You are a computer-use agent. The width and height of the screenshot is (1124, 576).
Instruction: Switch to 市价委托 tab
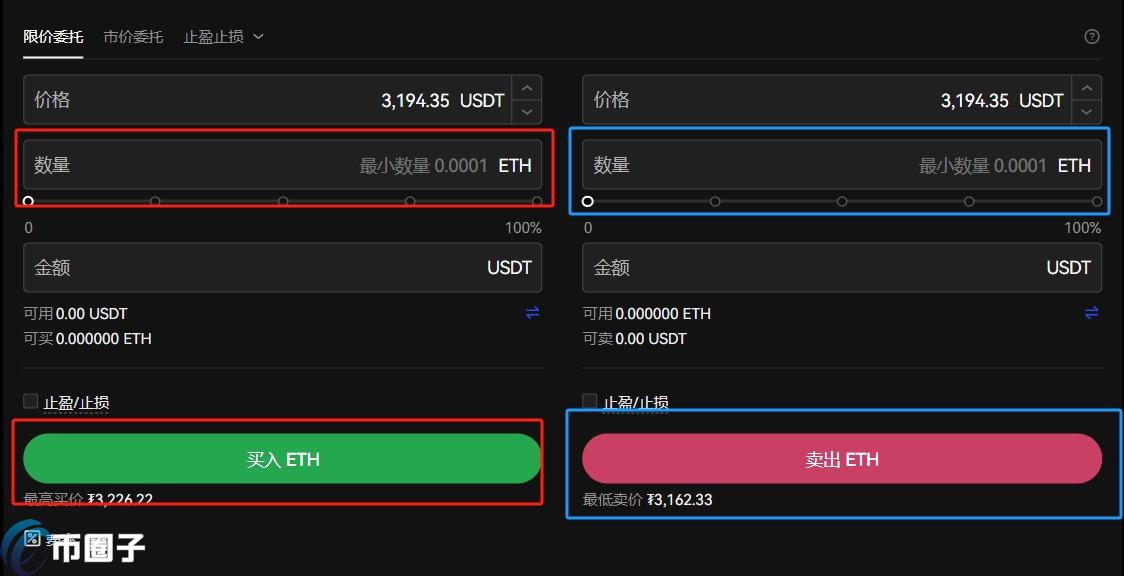click(133, 37)
